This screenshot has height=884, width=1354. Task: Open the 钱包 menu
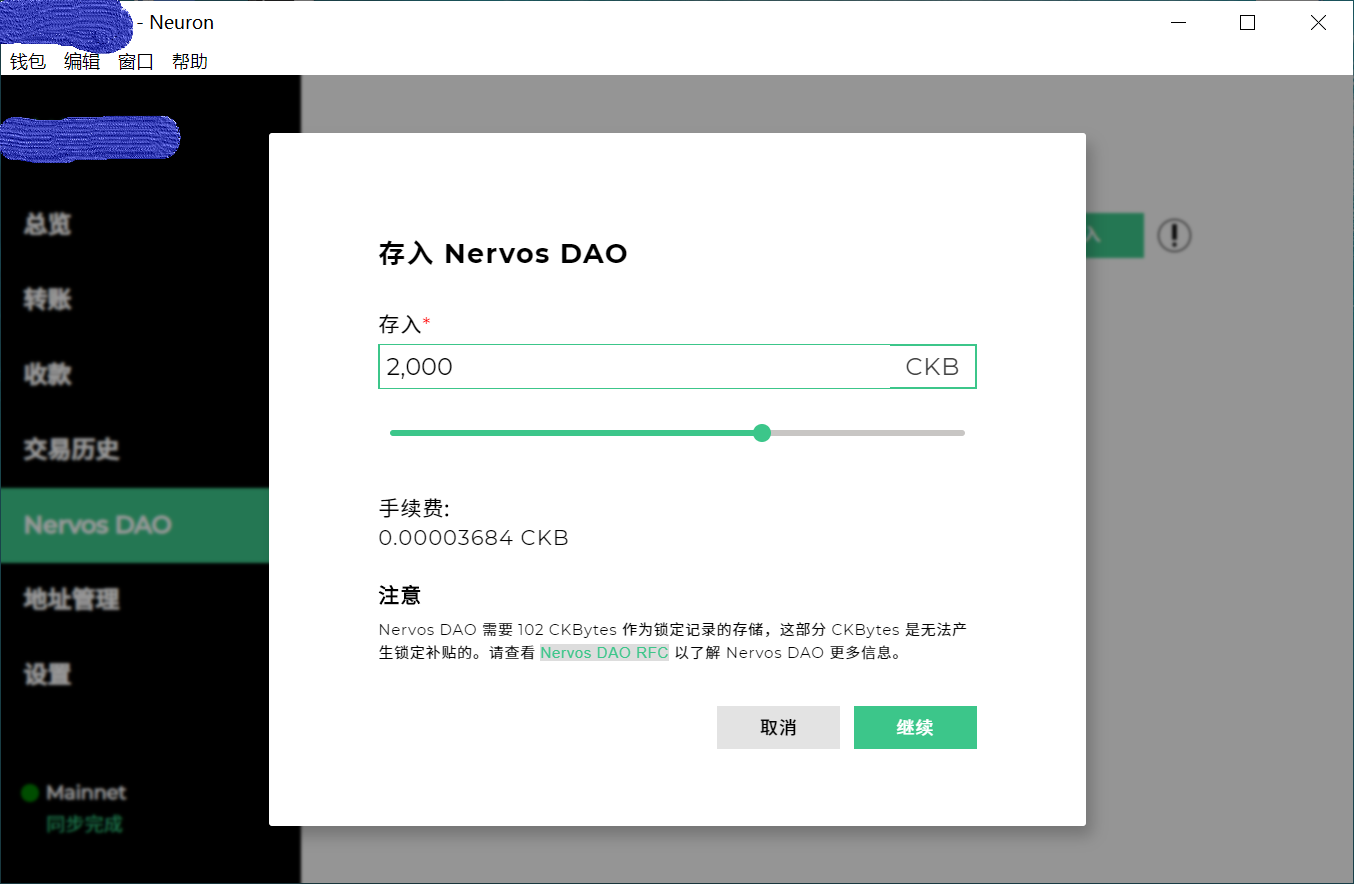tap(28, 61)
